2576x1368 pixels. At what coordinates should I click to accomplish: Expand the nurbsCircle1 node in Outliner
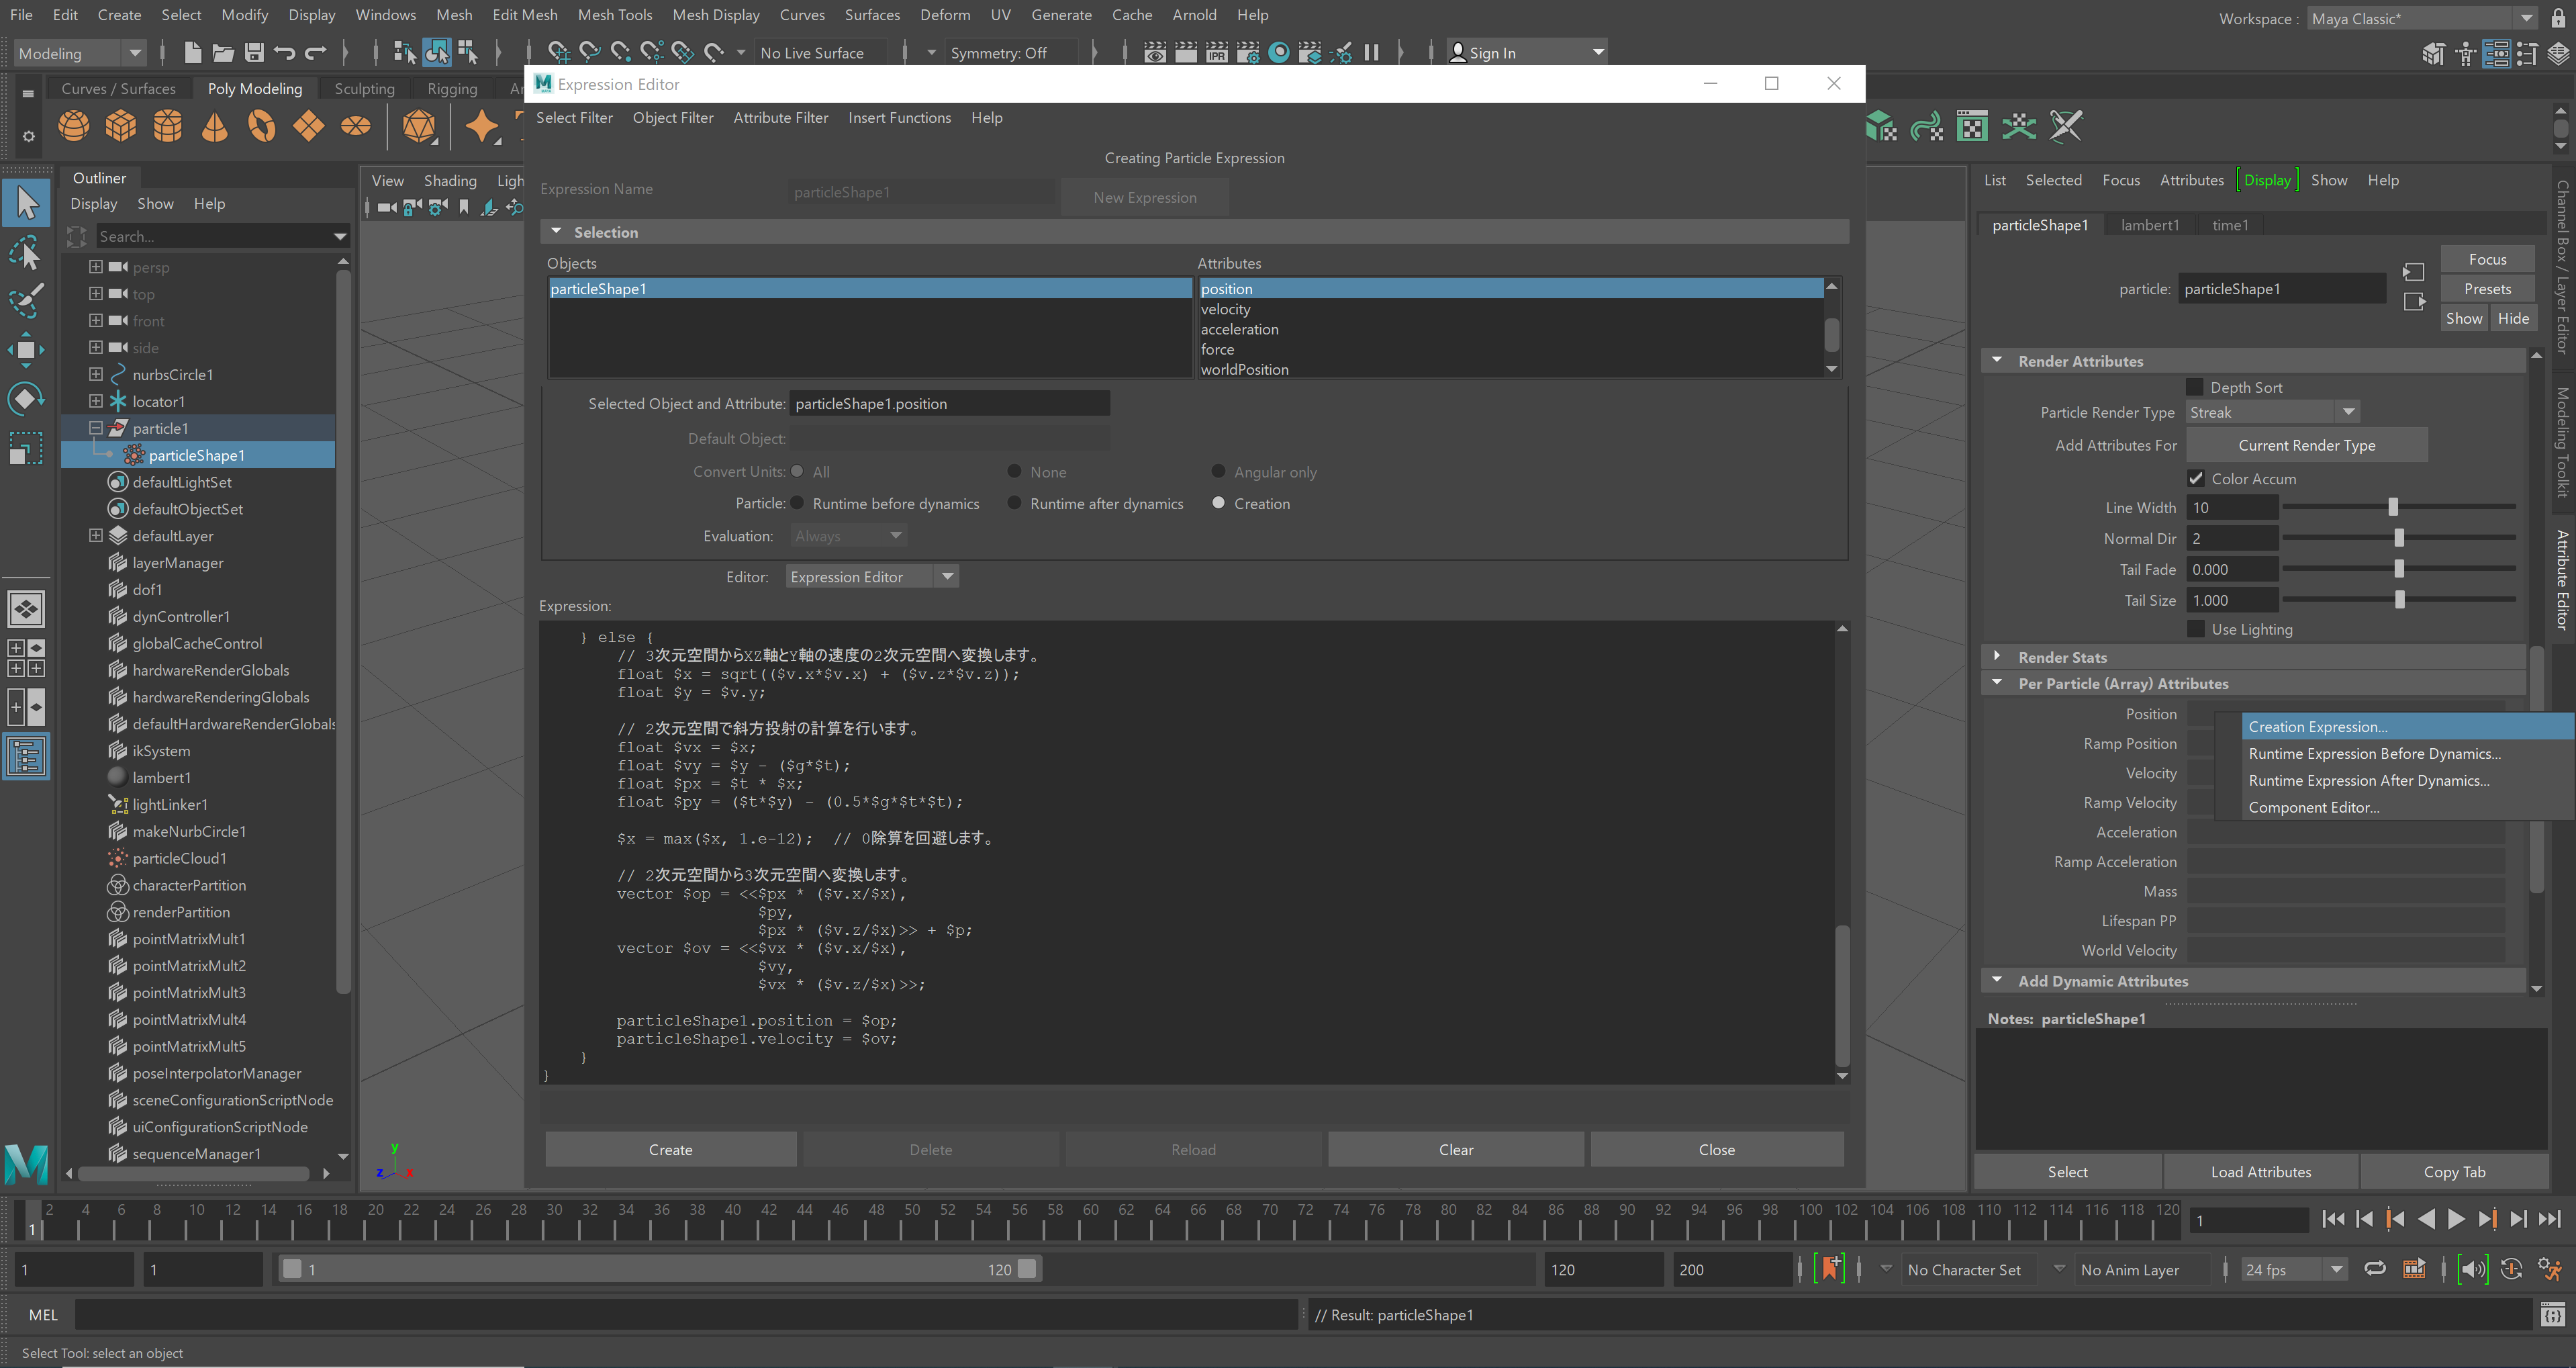click(96, 374)
